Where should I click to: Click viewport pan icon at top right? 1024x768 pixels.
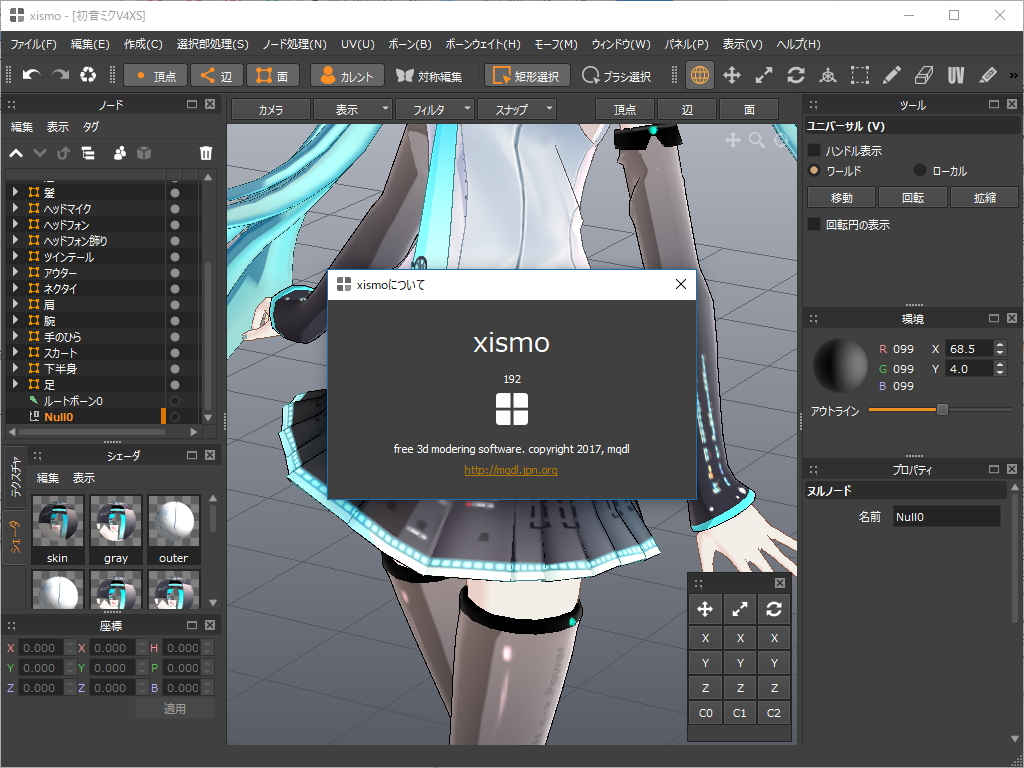(x=733, y=140)
